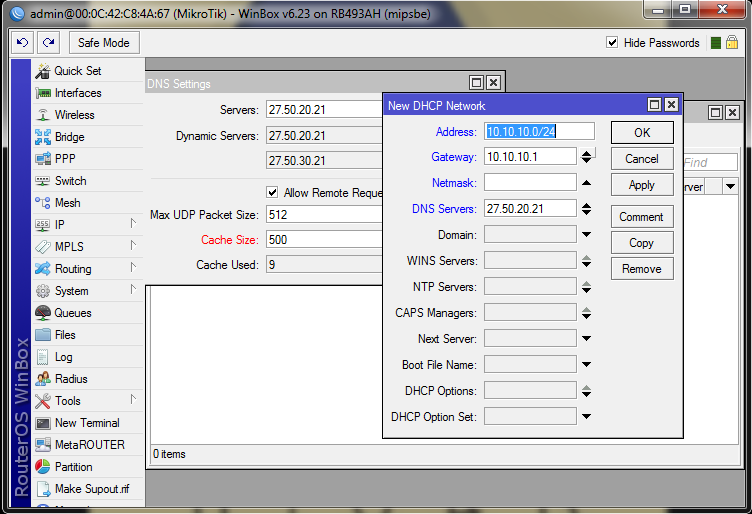
Task: Open the Wireless menu item
Action: click(88, 115)
